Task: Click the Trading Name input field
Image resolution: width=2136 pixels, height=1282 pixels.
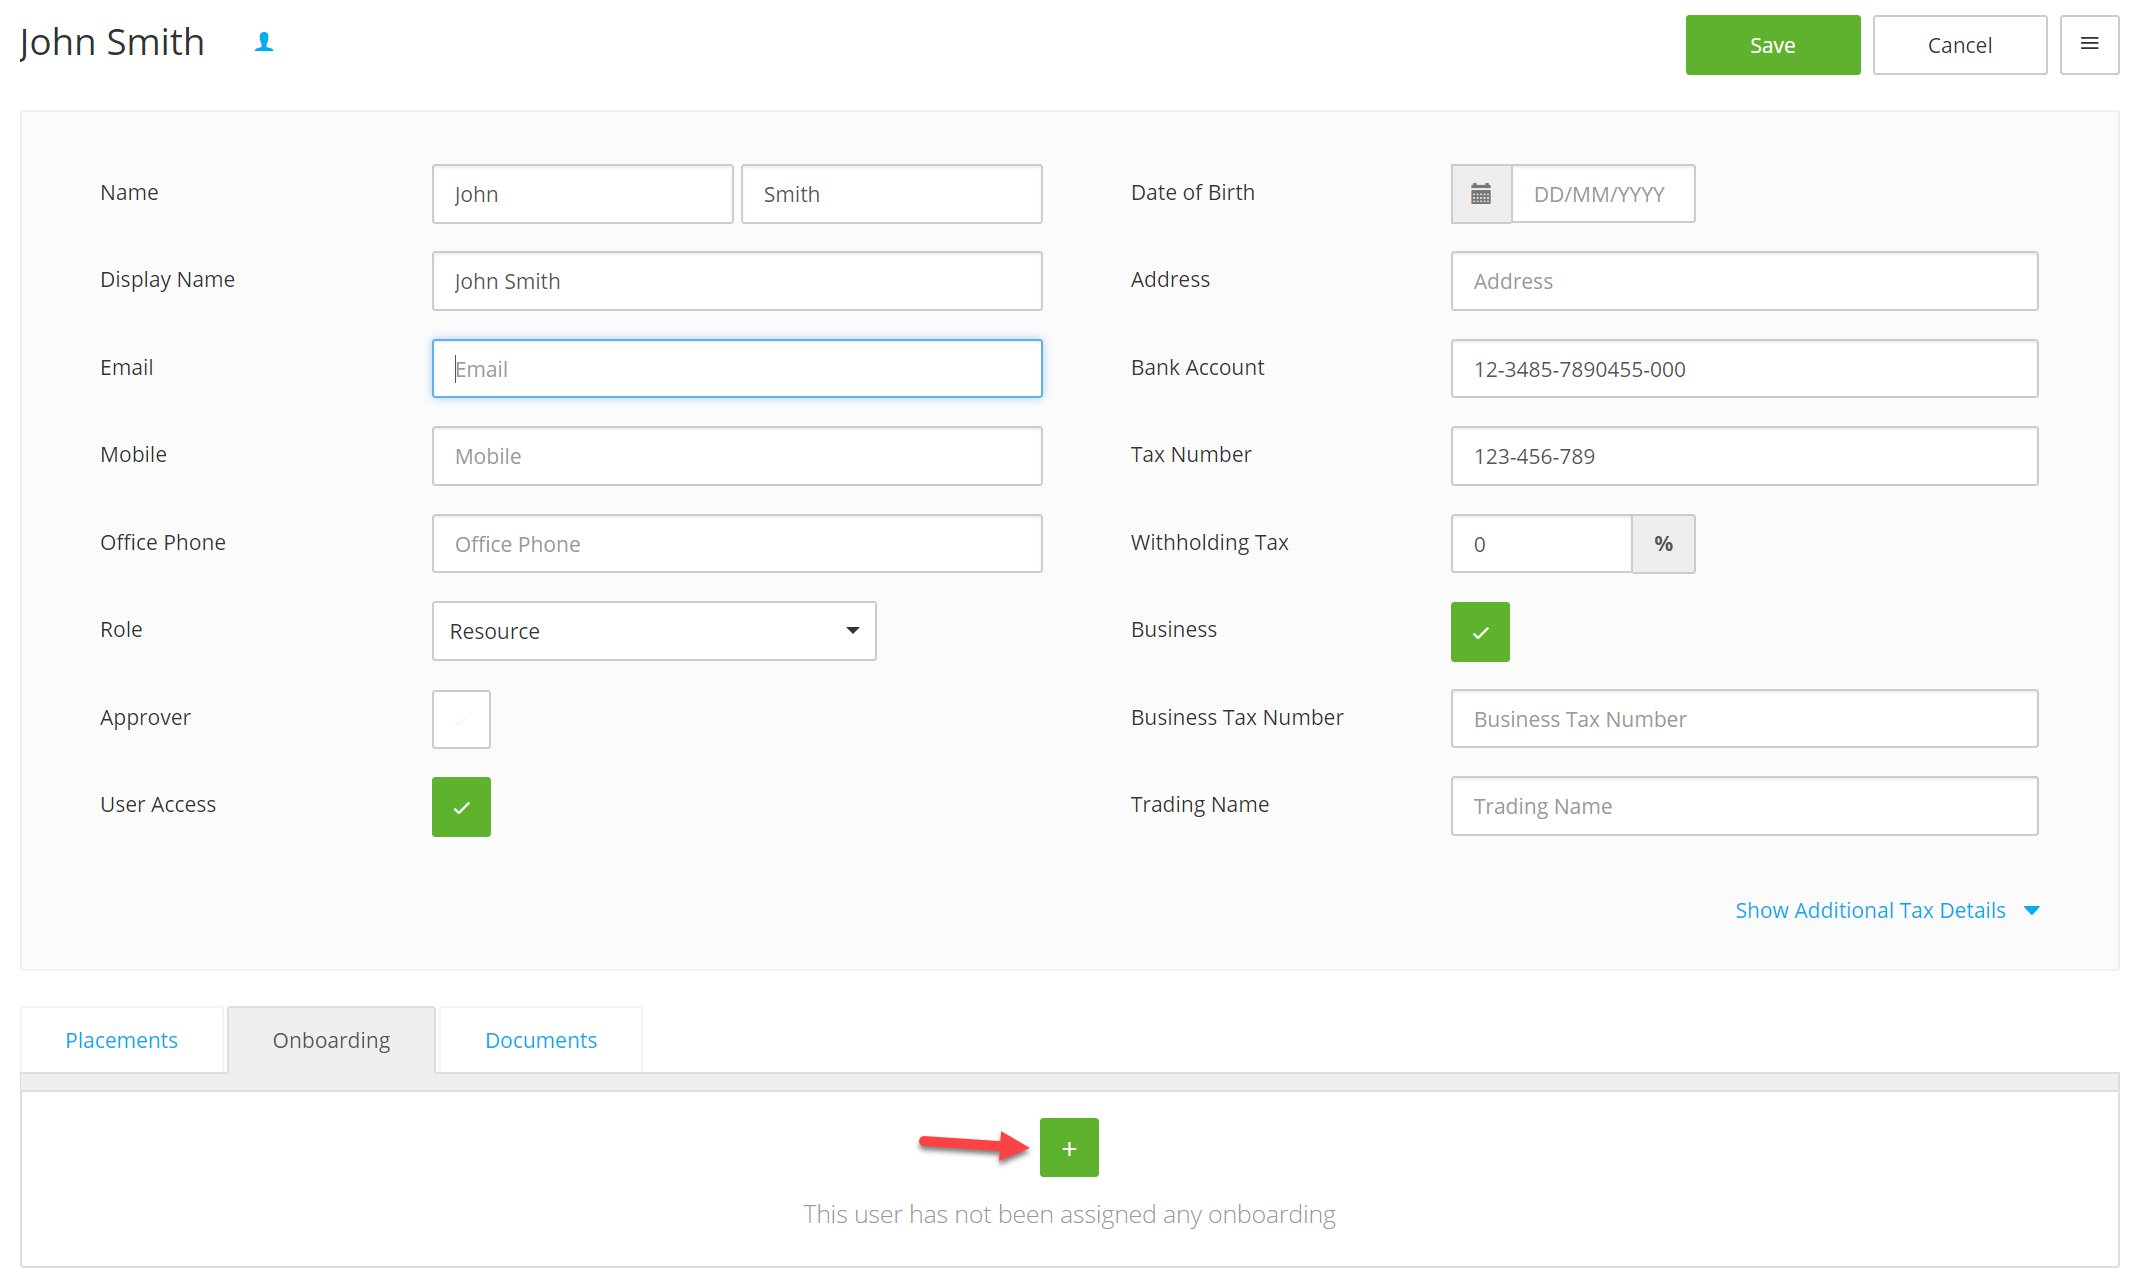Action: pos(1744,806)
